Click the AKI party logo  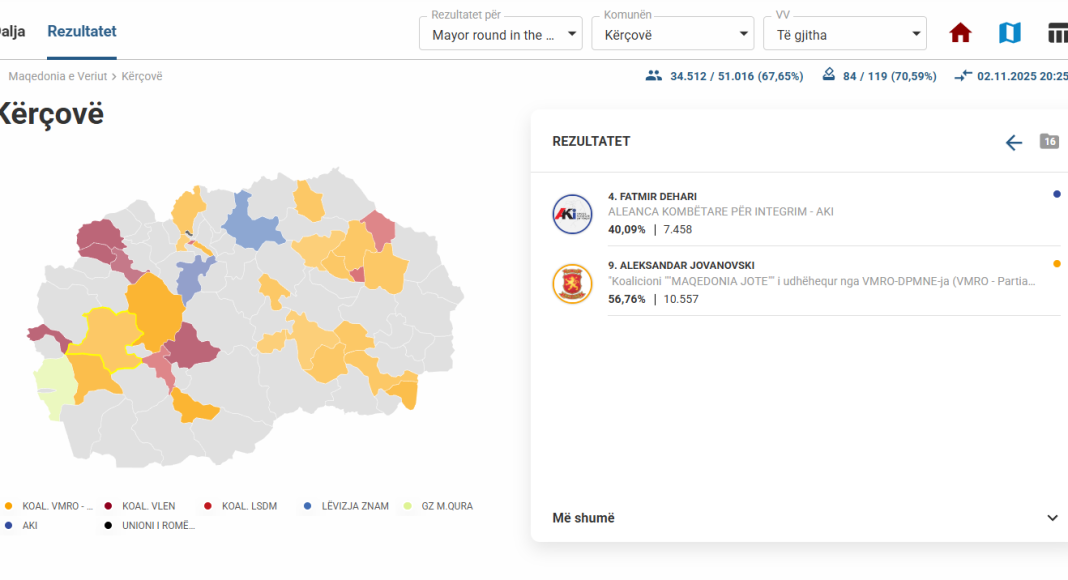click(x=572, y=214)
